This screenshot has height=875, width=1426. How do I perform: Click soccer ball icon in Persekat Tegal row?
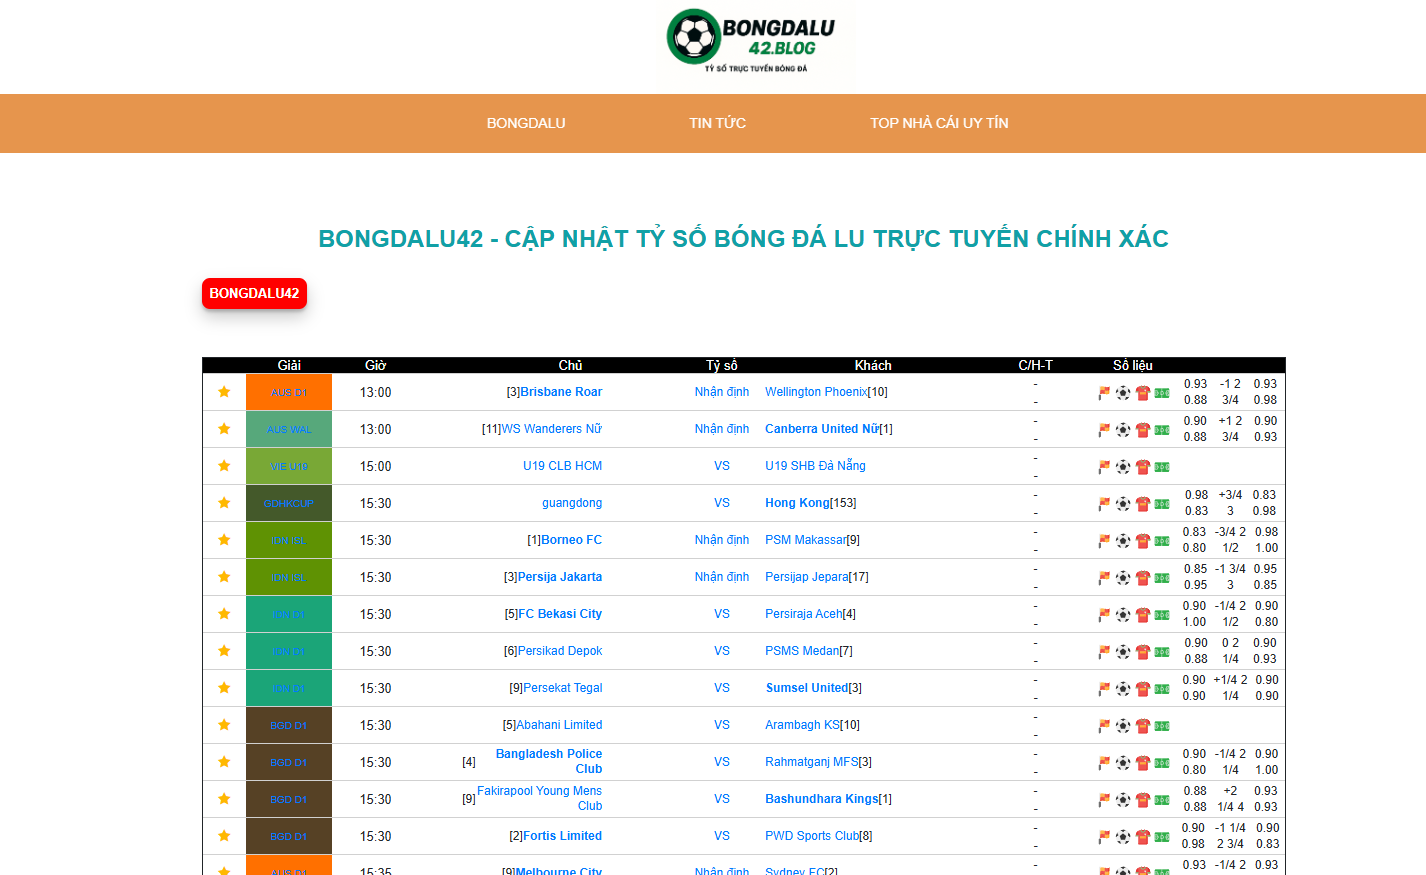click(1123, 689)
